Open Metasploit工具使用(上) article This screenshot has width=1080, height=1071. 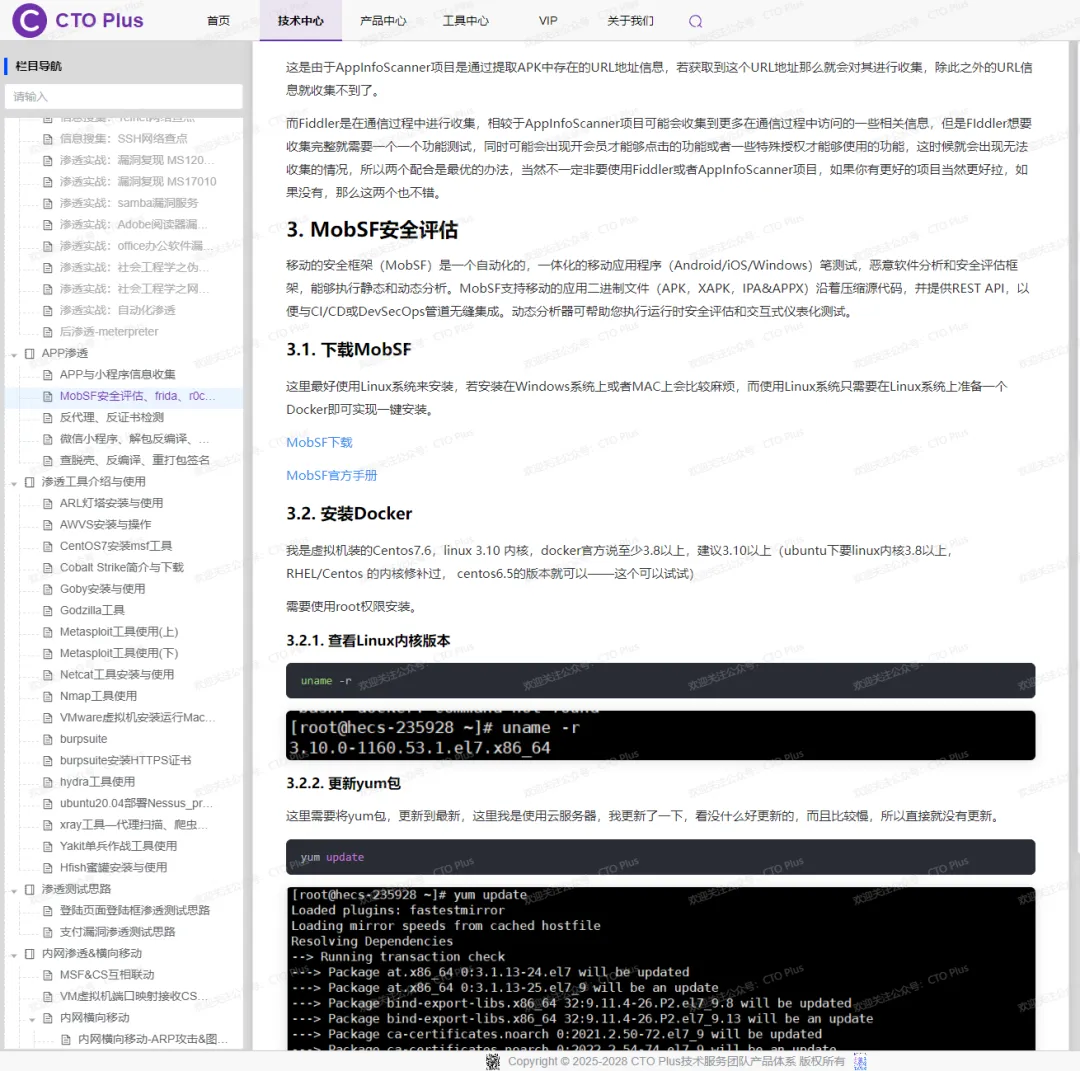[x=118, y=632]
